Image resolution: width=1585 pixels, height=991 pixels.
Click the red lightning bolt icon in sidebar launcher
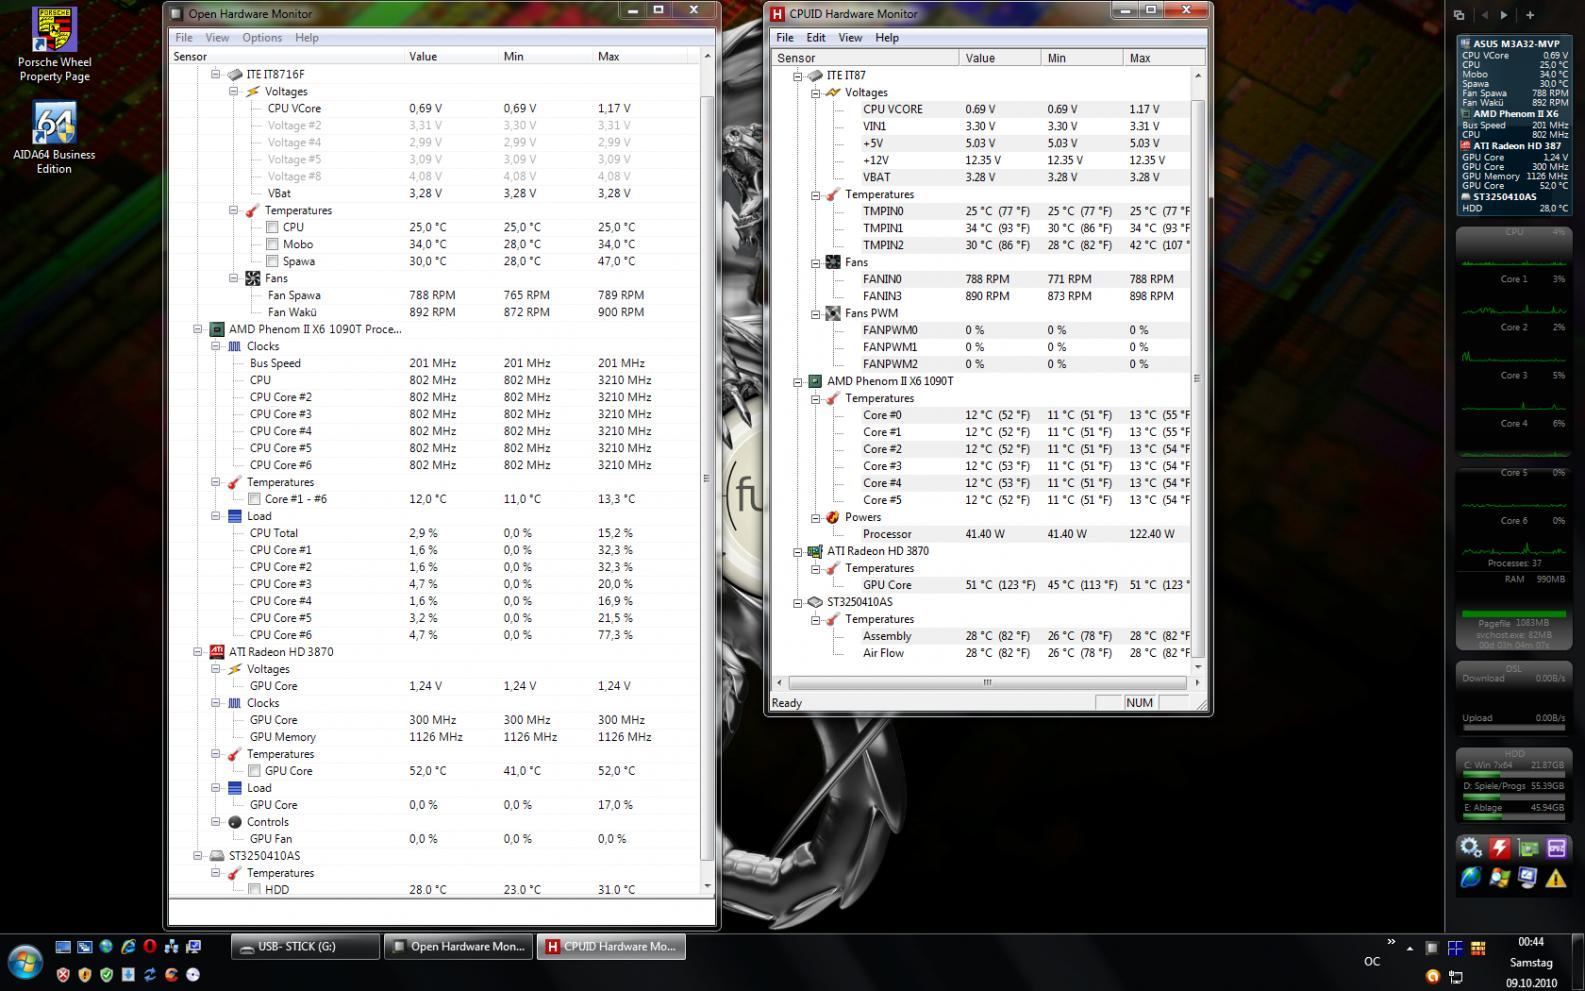[x=1500, y=848]
